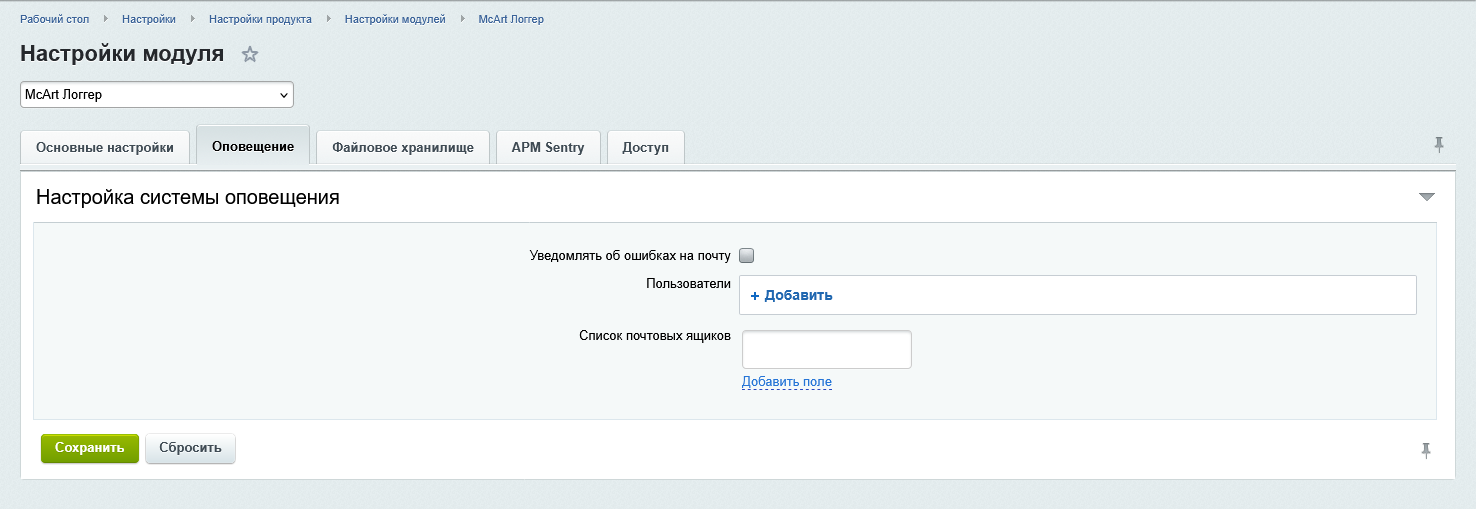Click the Добавить поле link
Image resolution: width=1476 pixels, height=509 pixels.
[786, 382]
